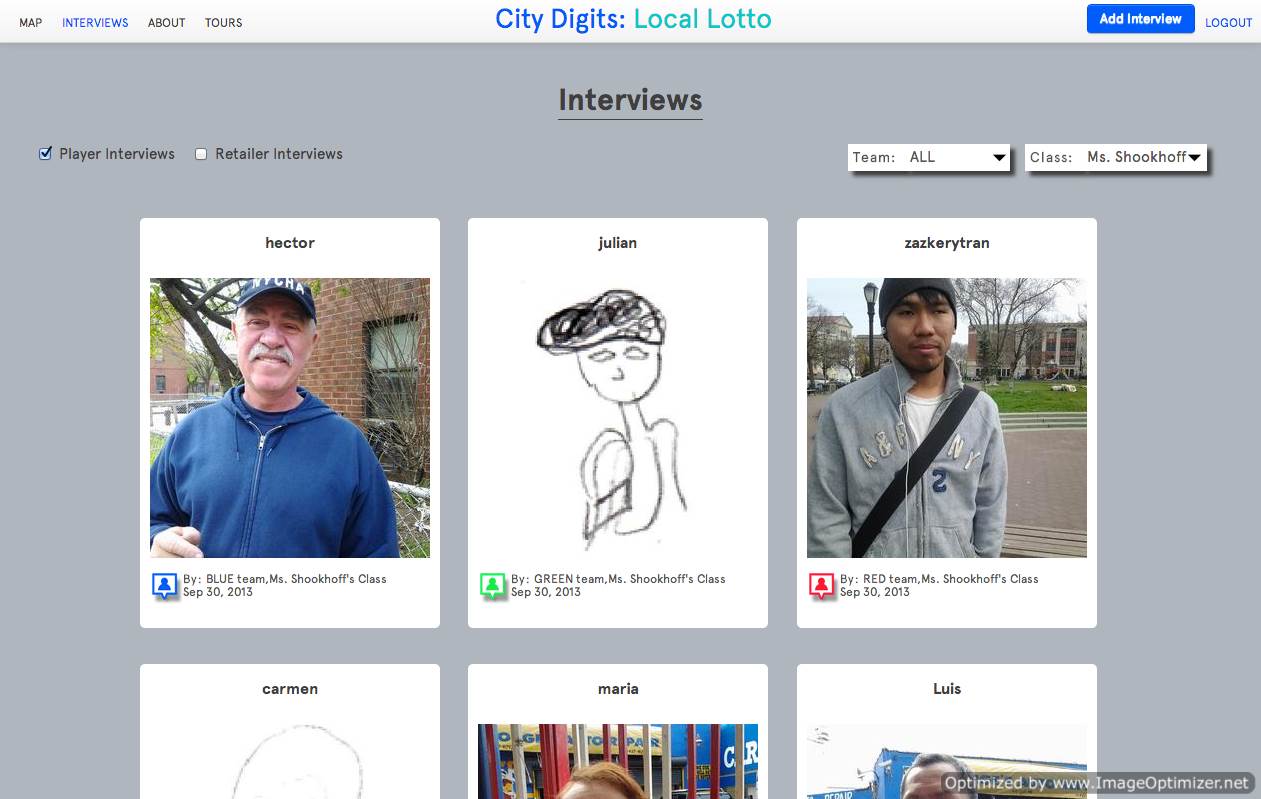Click the zazkerytran card title
The image size is (1261, 799).
coord(947,243)
